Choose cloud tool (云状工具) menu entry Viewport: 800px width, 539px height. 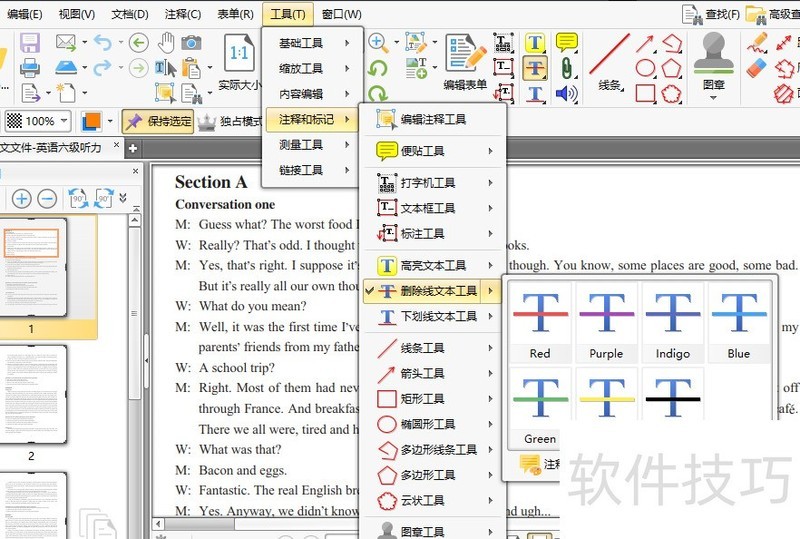point(433,500)
